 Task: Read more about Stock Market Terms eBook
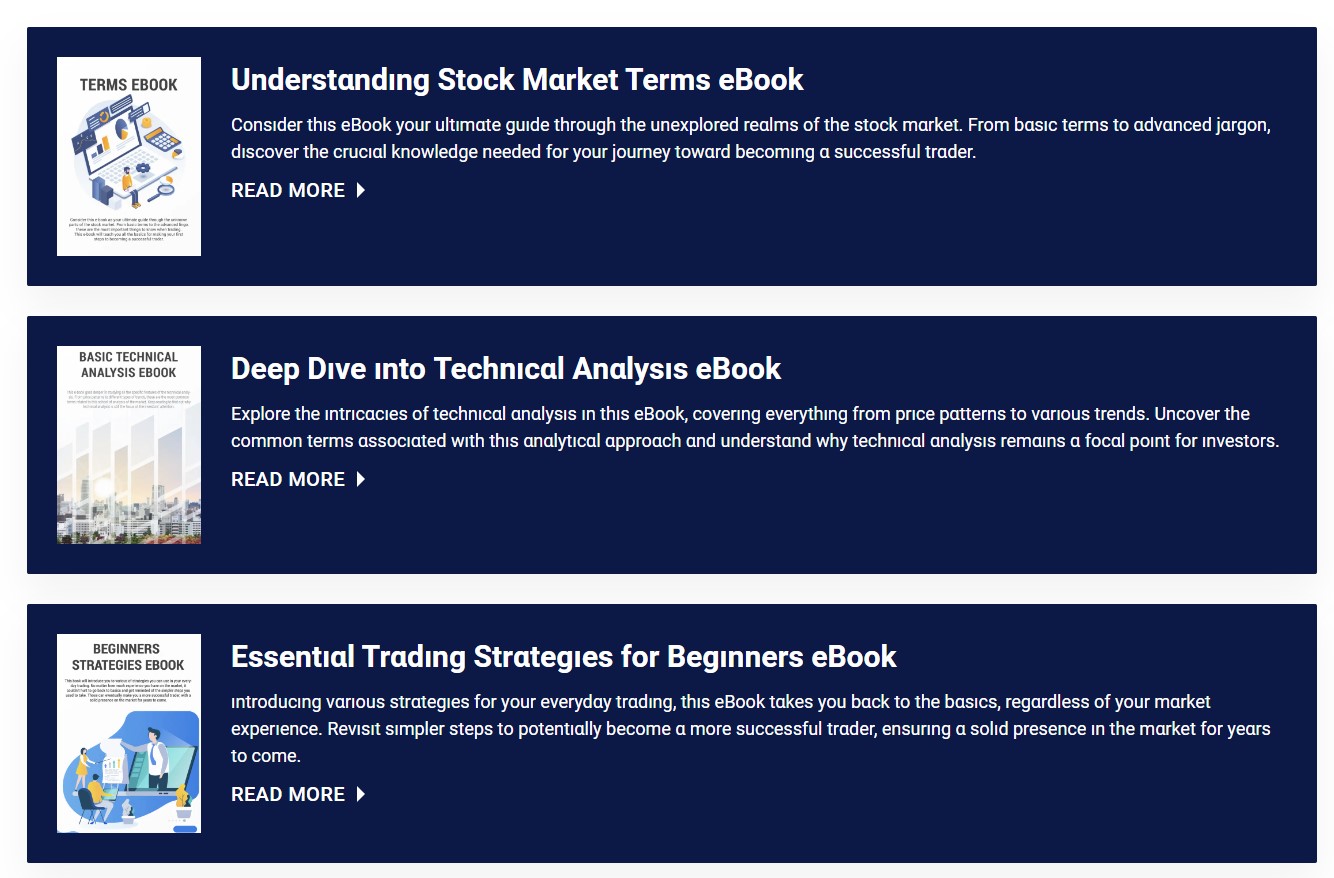(288, 190)
